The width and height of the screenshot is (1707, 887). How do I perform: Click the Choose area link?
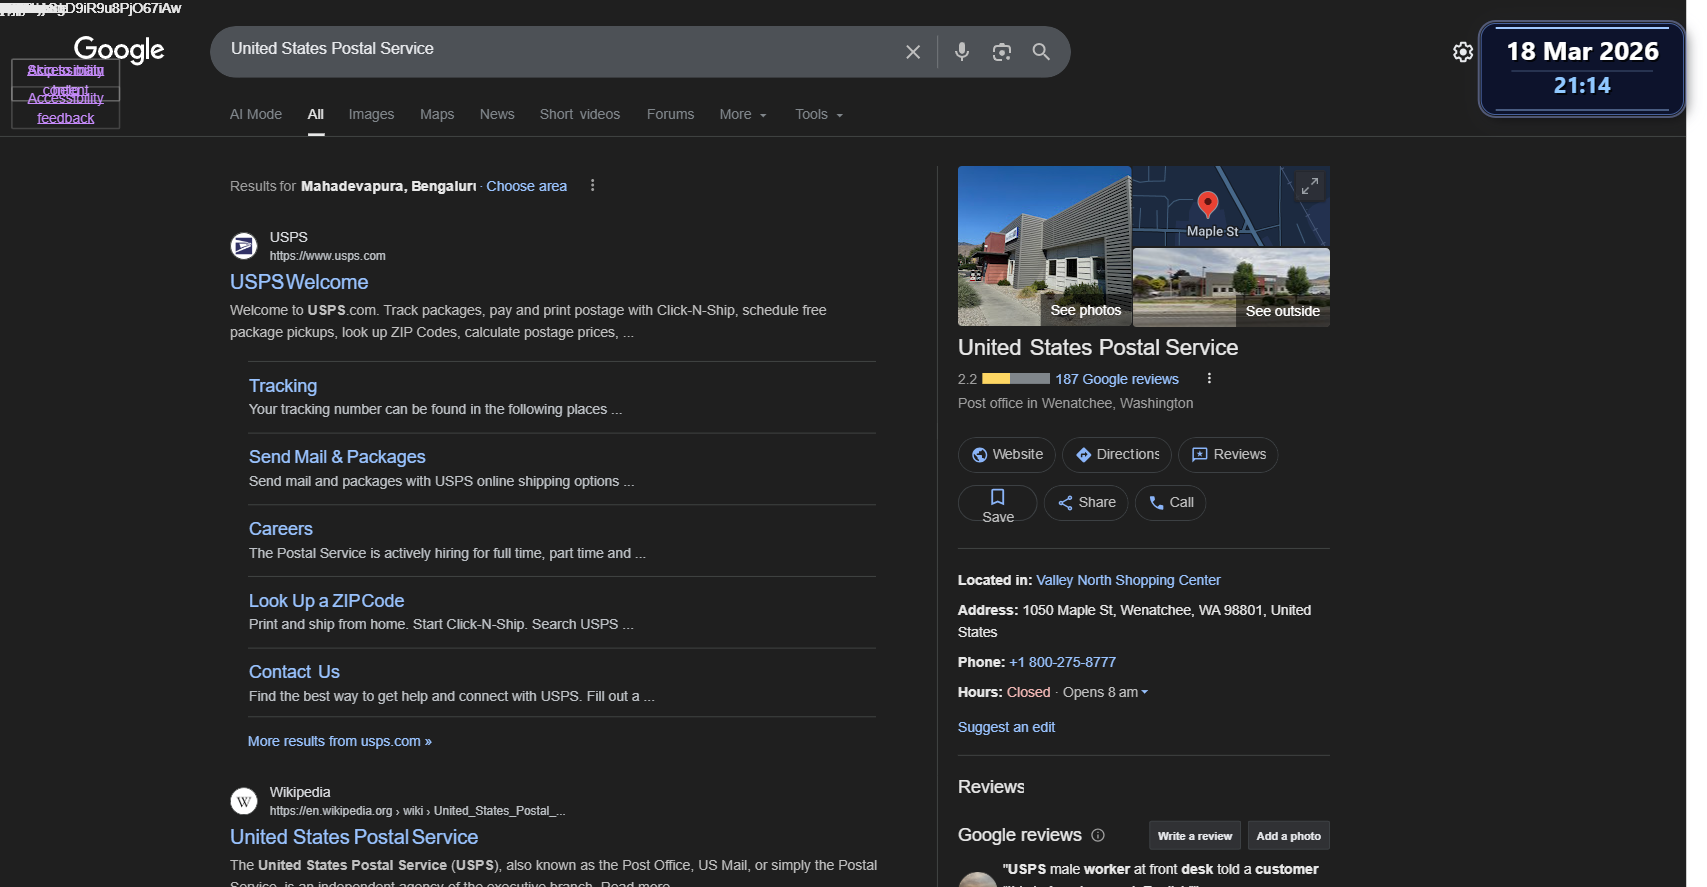(x=526, y=186)
